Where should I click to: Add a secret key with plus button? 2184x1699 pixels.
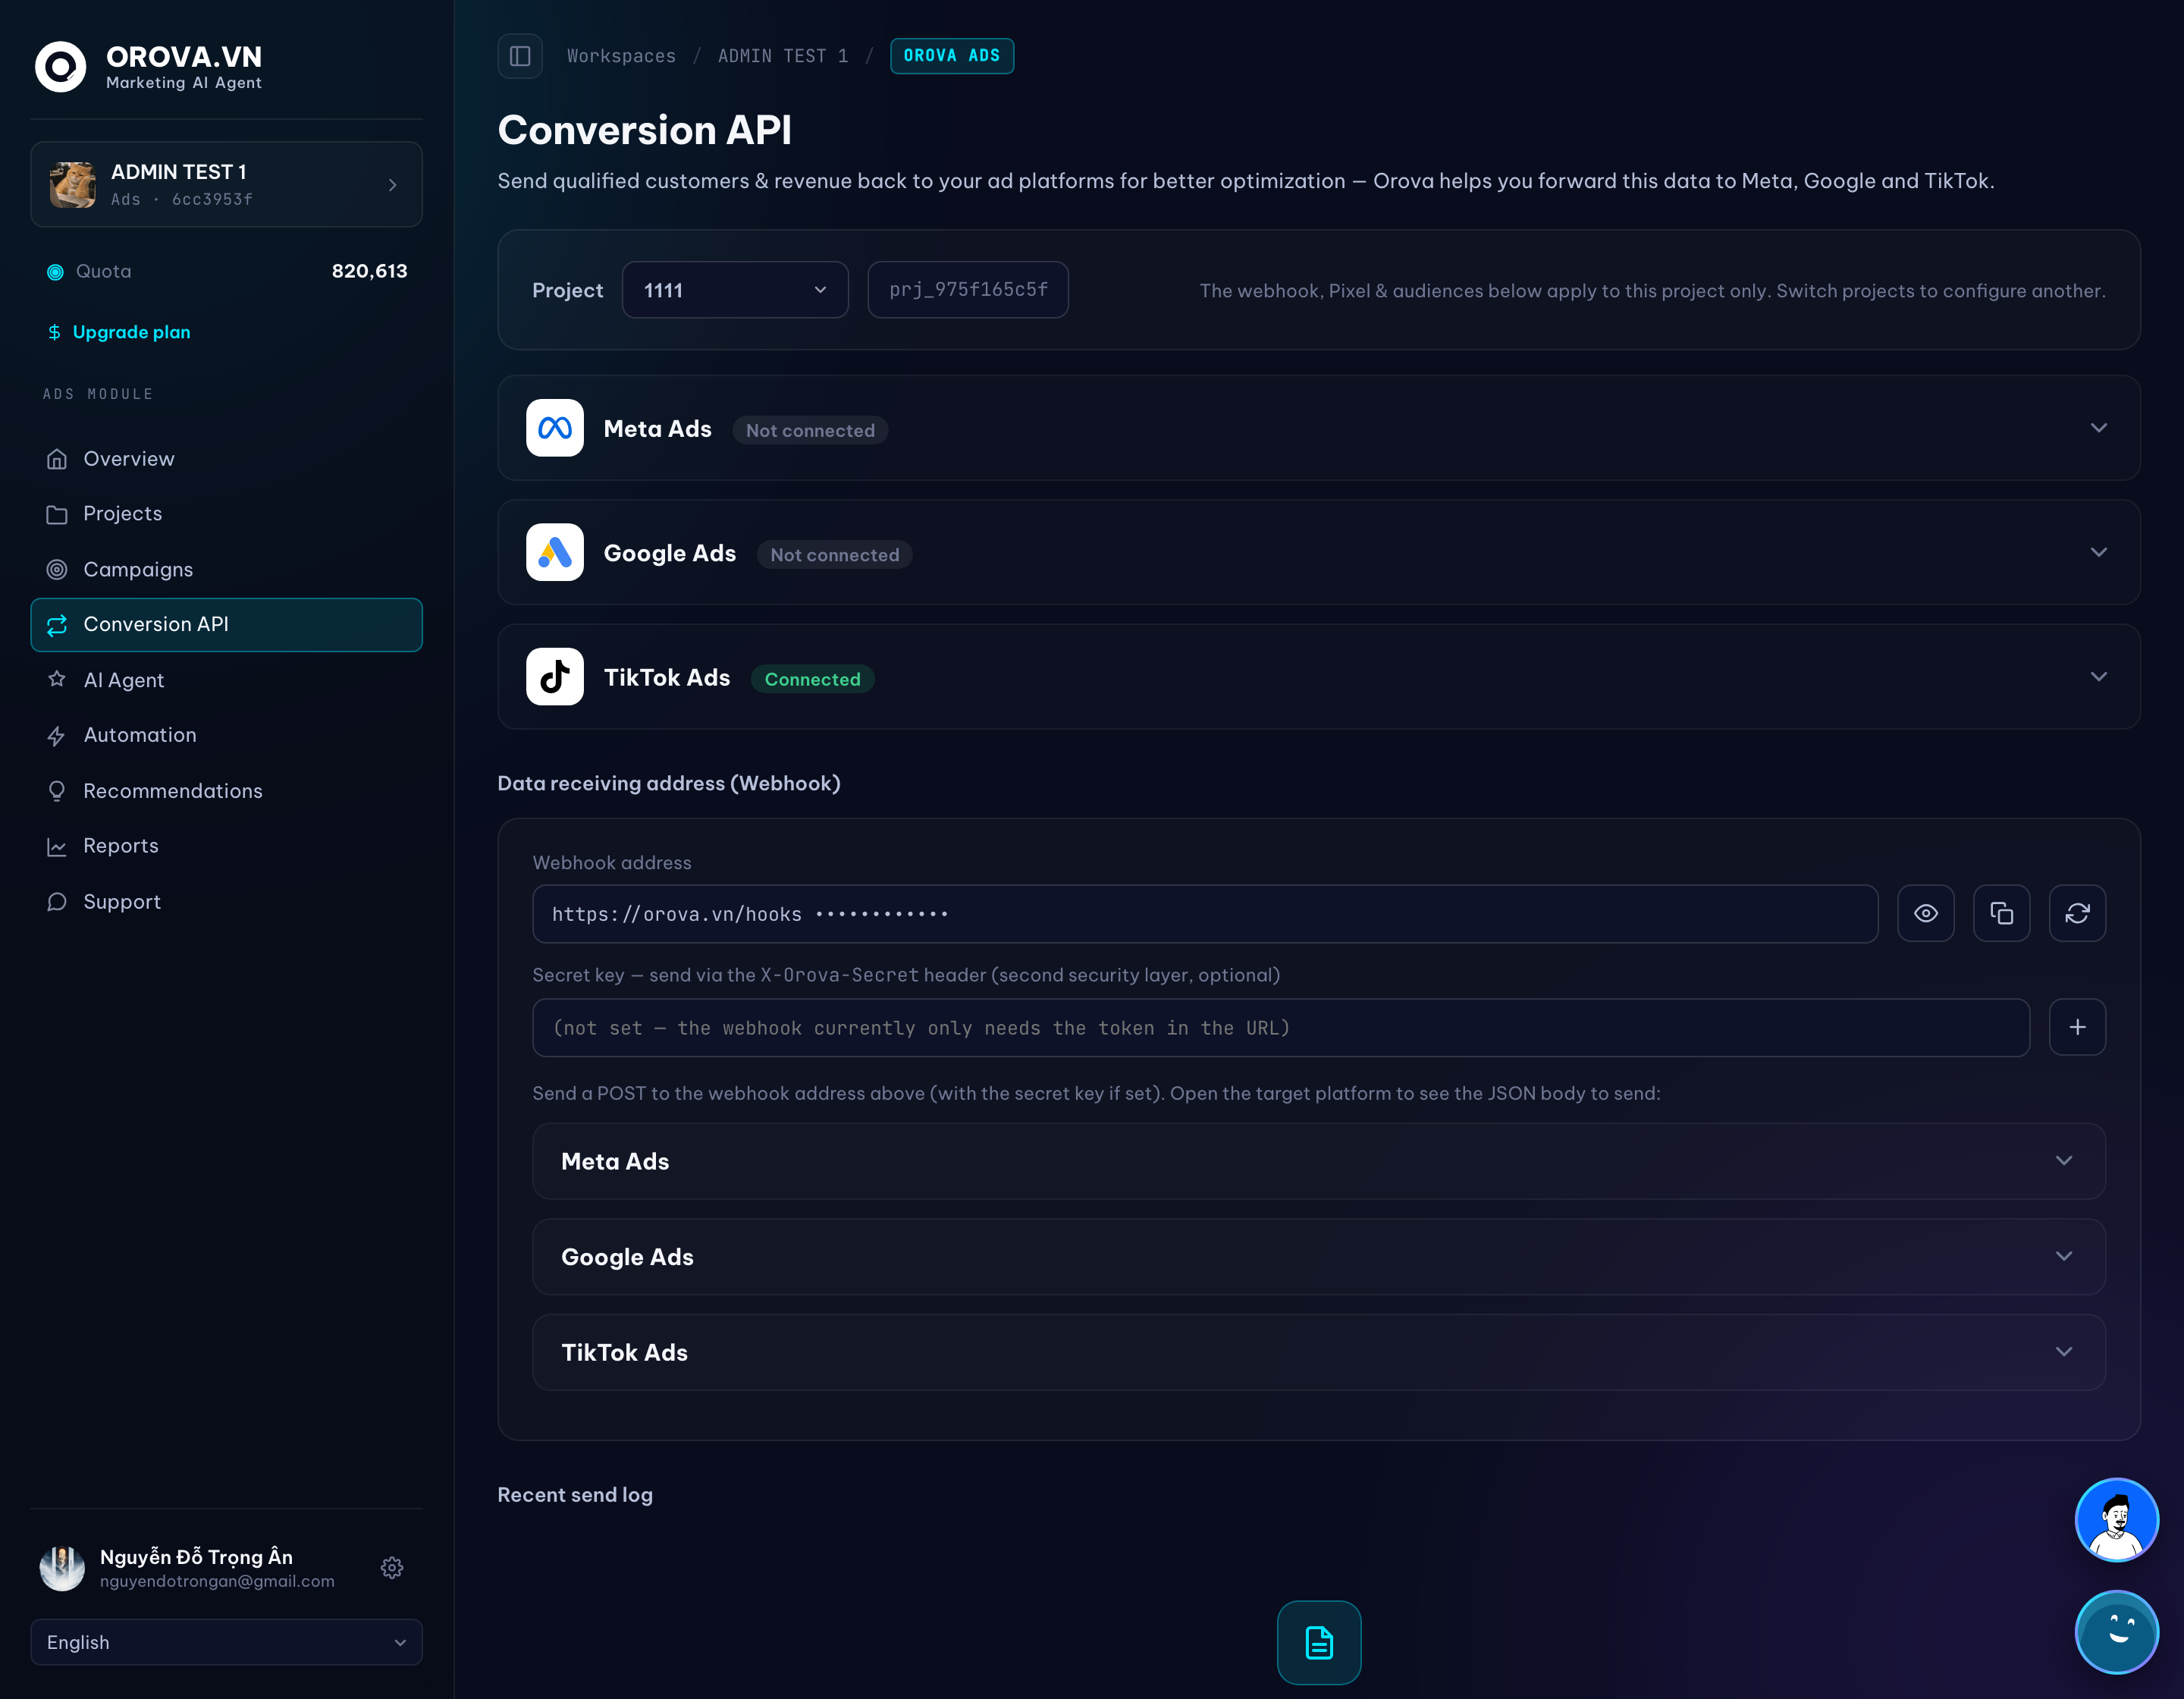(x=2077, y=1027)
